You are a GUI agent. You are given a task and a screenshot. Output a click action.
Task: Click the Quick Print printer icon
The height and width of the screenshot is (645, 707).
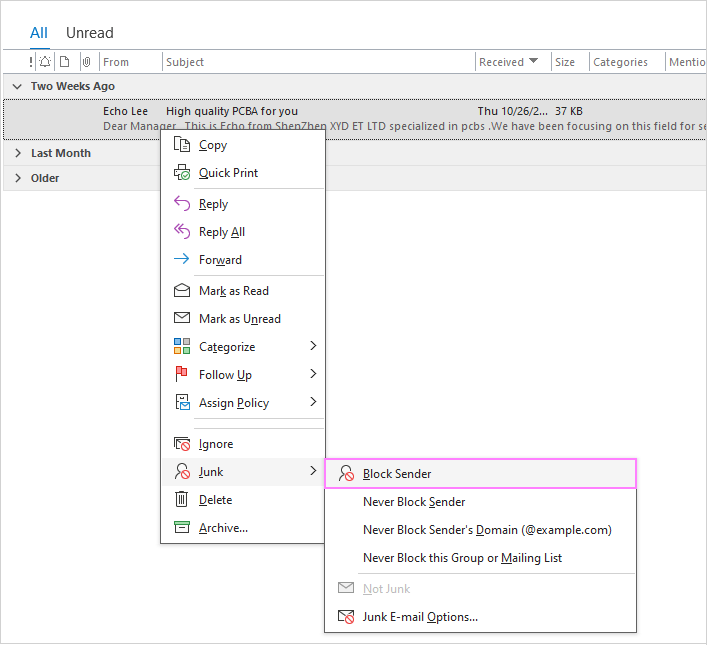[x=182, y=173]
